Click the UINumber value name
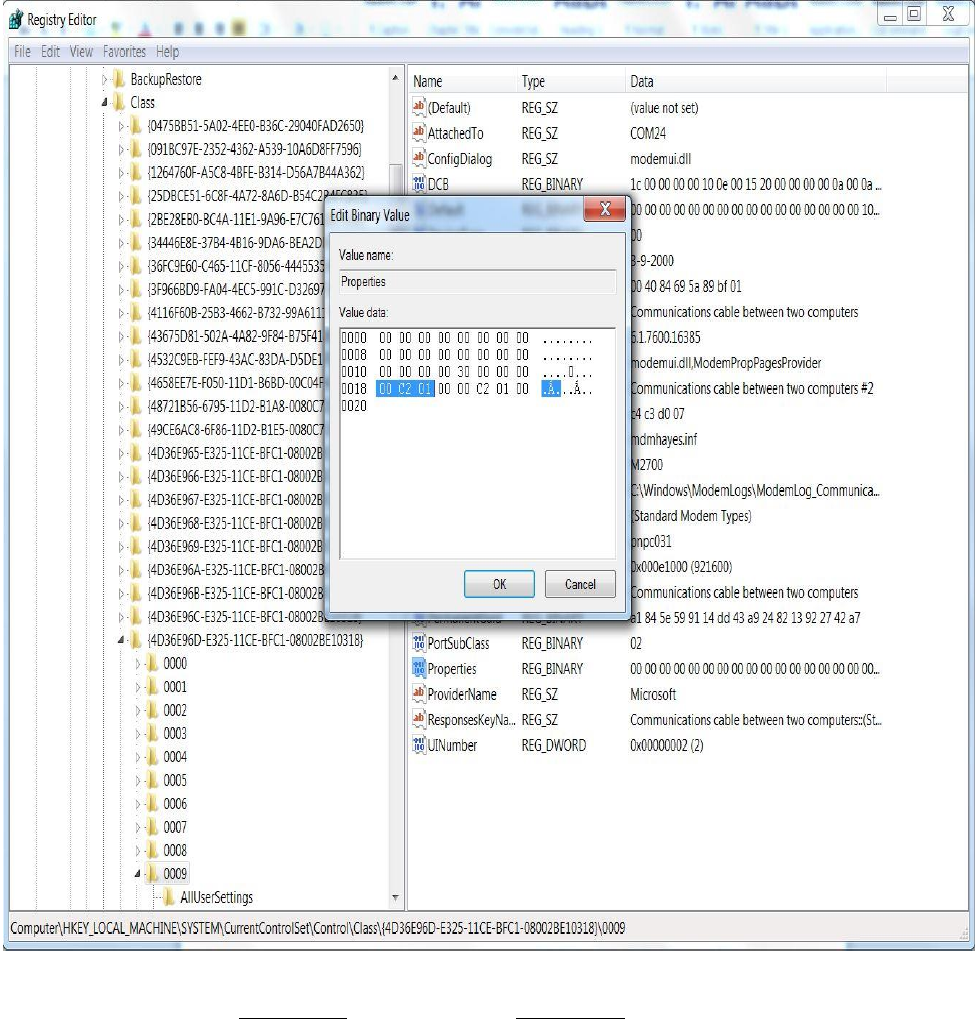975x1020 pixels. pos(452,745)
